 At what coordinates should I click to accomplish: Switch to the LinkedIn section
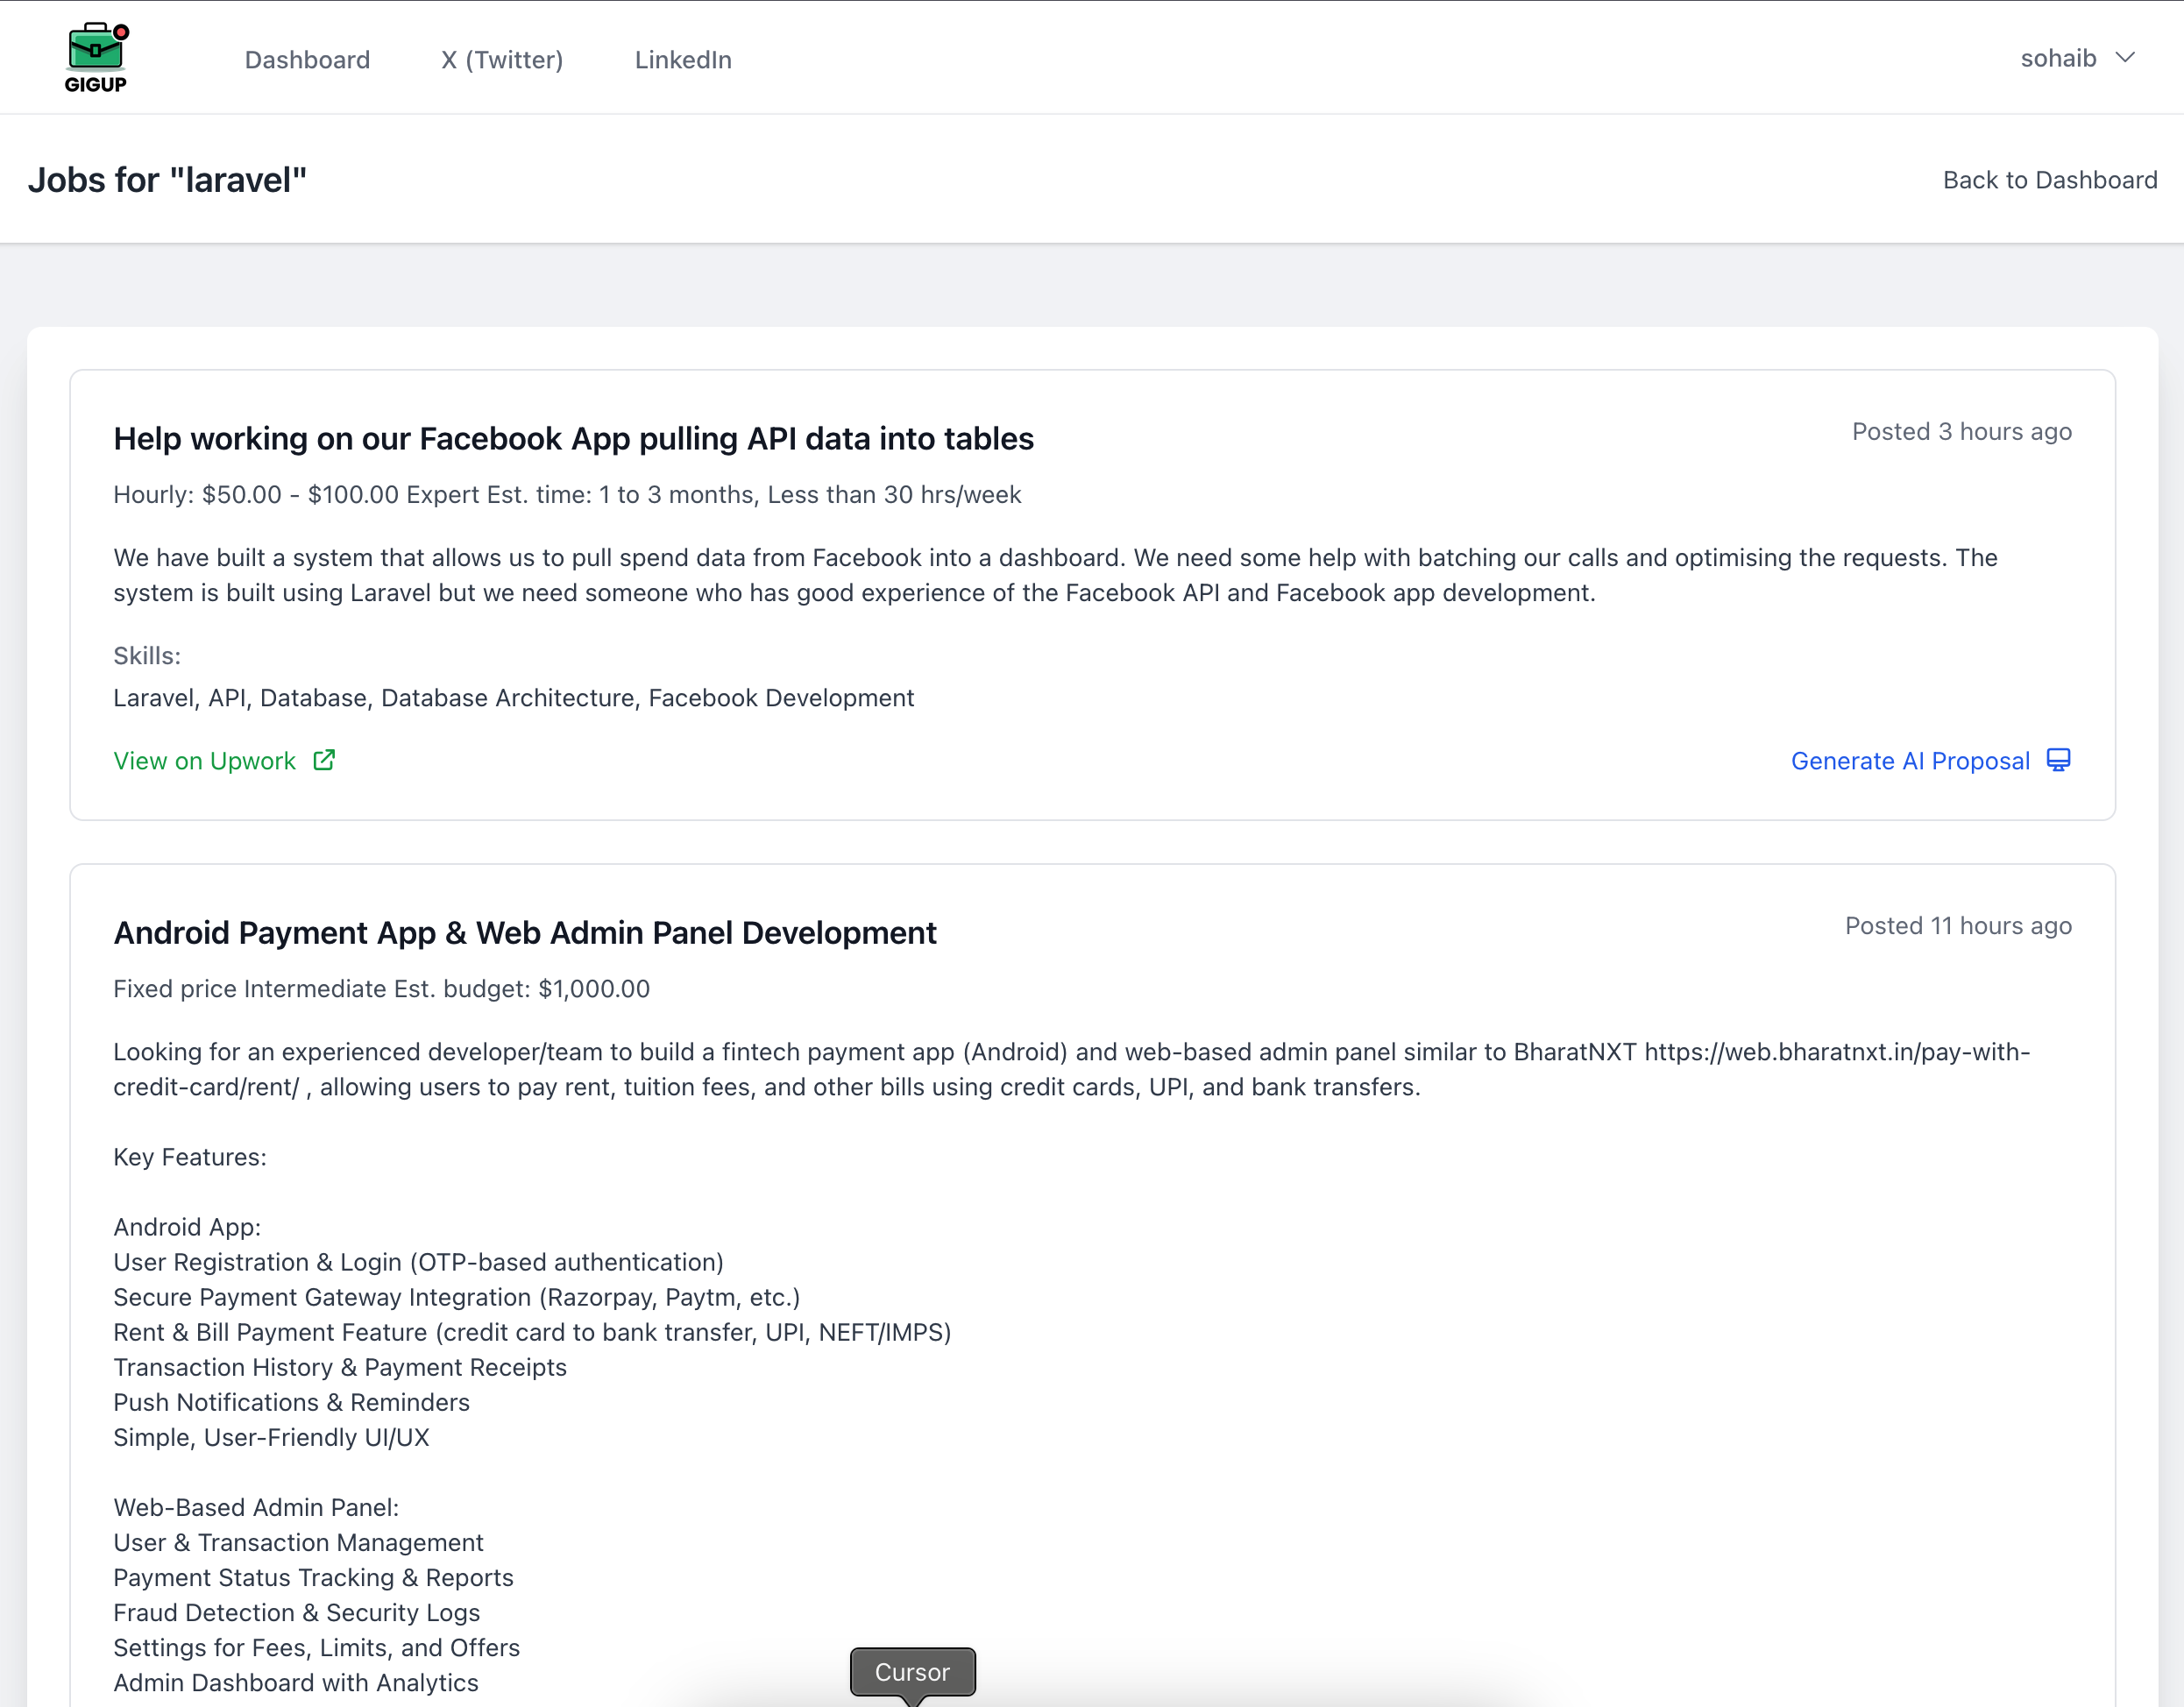point(683,60)
